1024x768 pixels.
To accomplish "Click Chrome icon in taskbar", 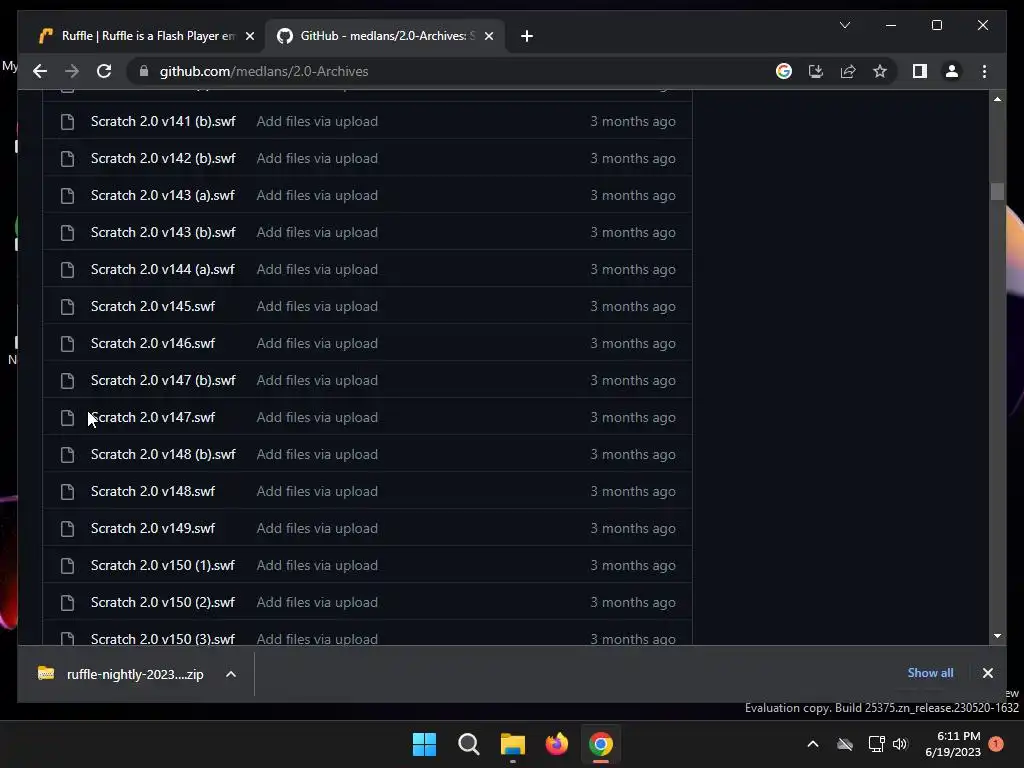I will tap(600, 744).
